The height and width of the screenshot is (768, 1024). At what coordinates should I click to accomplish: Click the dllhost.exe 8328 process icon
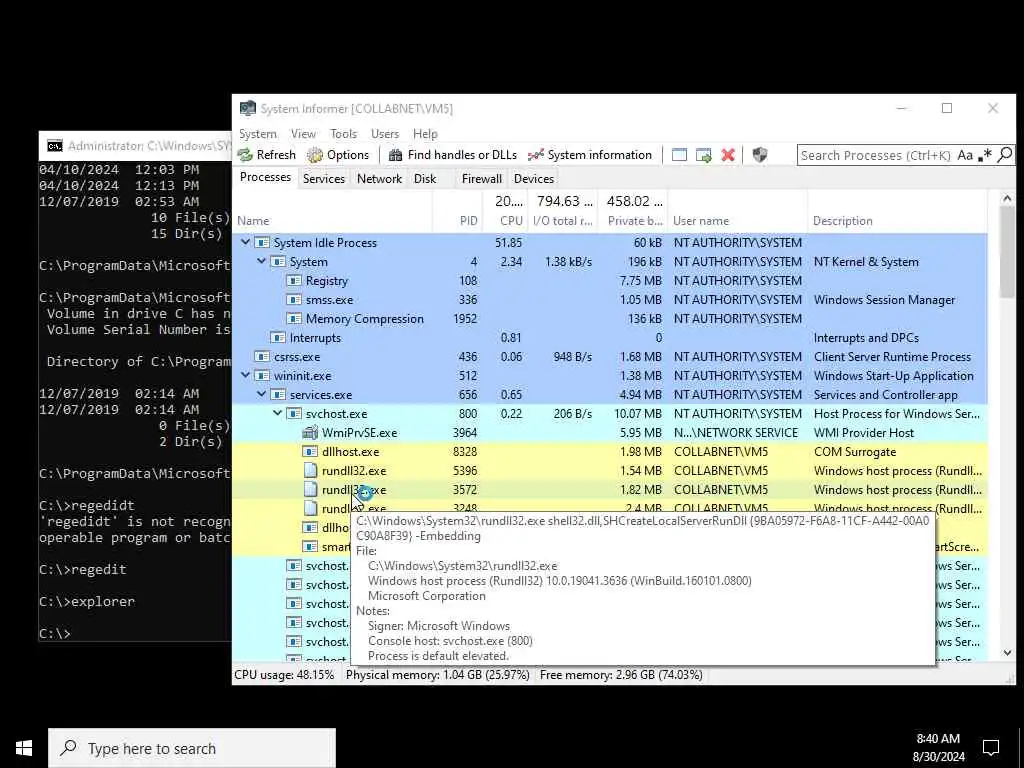pyautogui.click(x=310, y=451)
